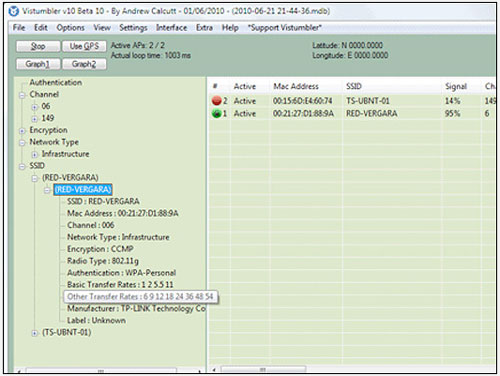
Task: Select the red status icon for TS-UBNT-01
Action: tap(217, 101)
